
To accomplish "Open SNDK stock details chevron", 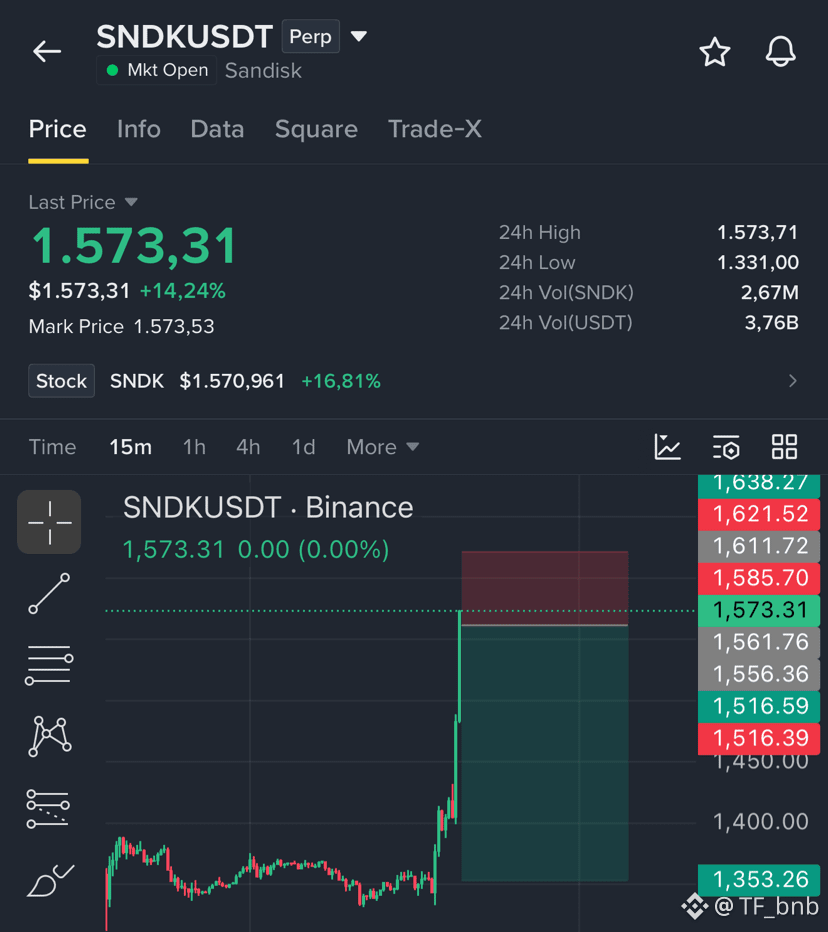I will tap(792, 381).
